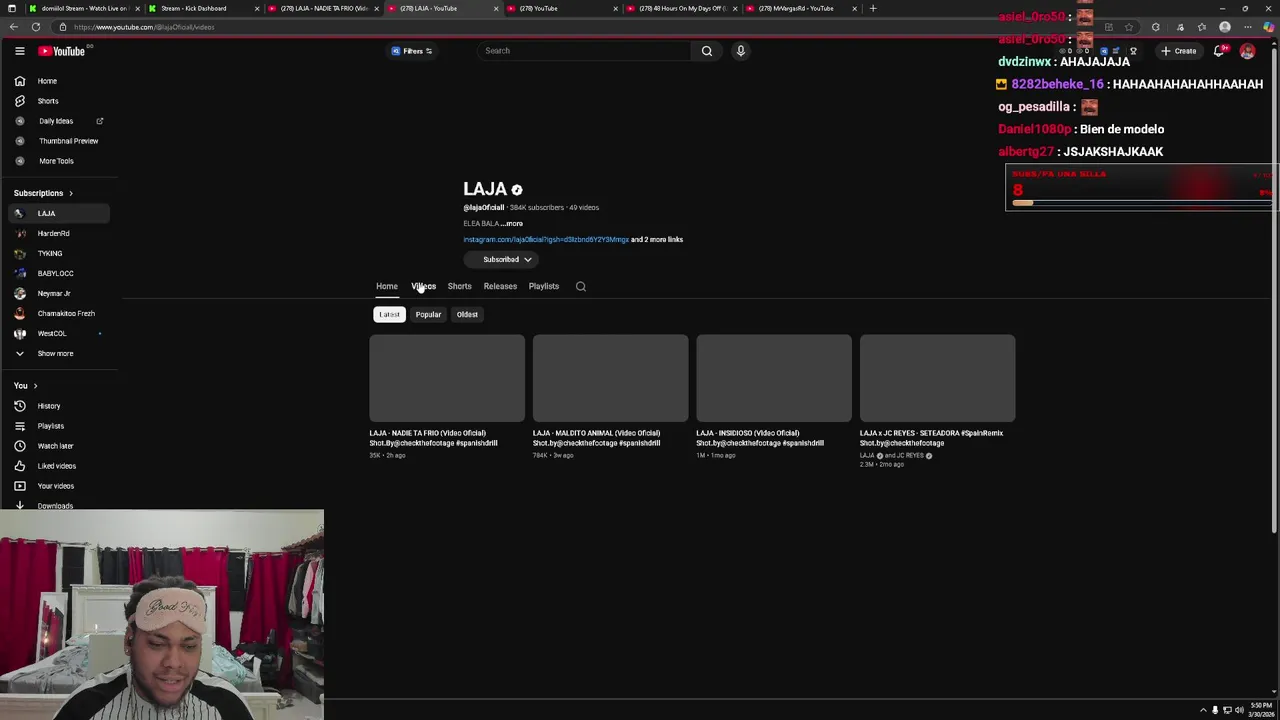Screen dimensions: 1280x720
Task: Open the BABYLOCC subscription channel
Action: coord(57,273)
